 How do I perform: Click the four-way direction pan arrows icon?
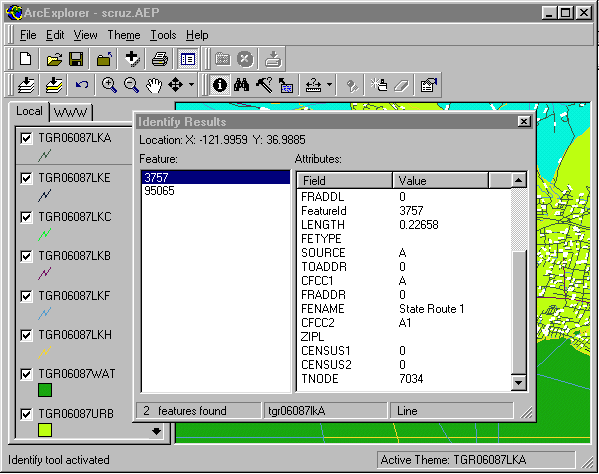click(x=175, y=85)
